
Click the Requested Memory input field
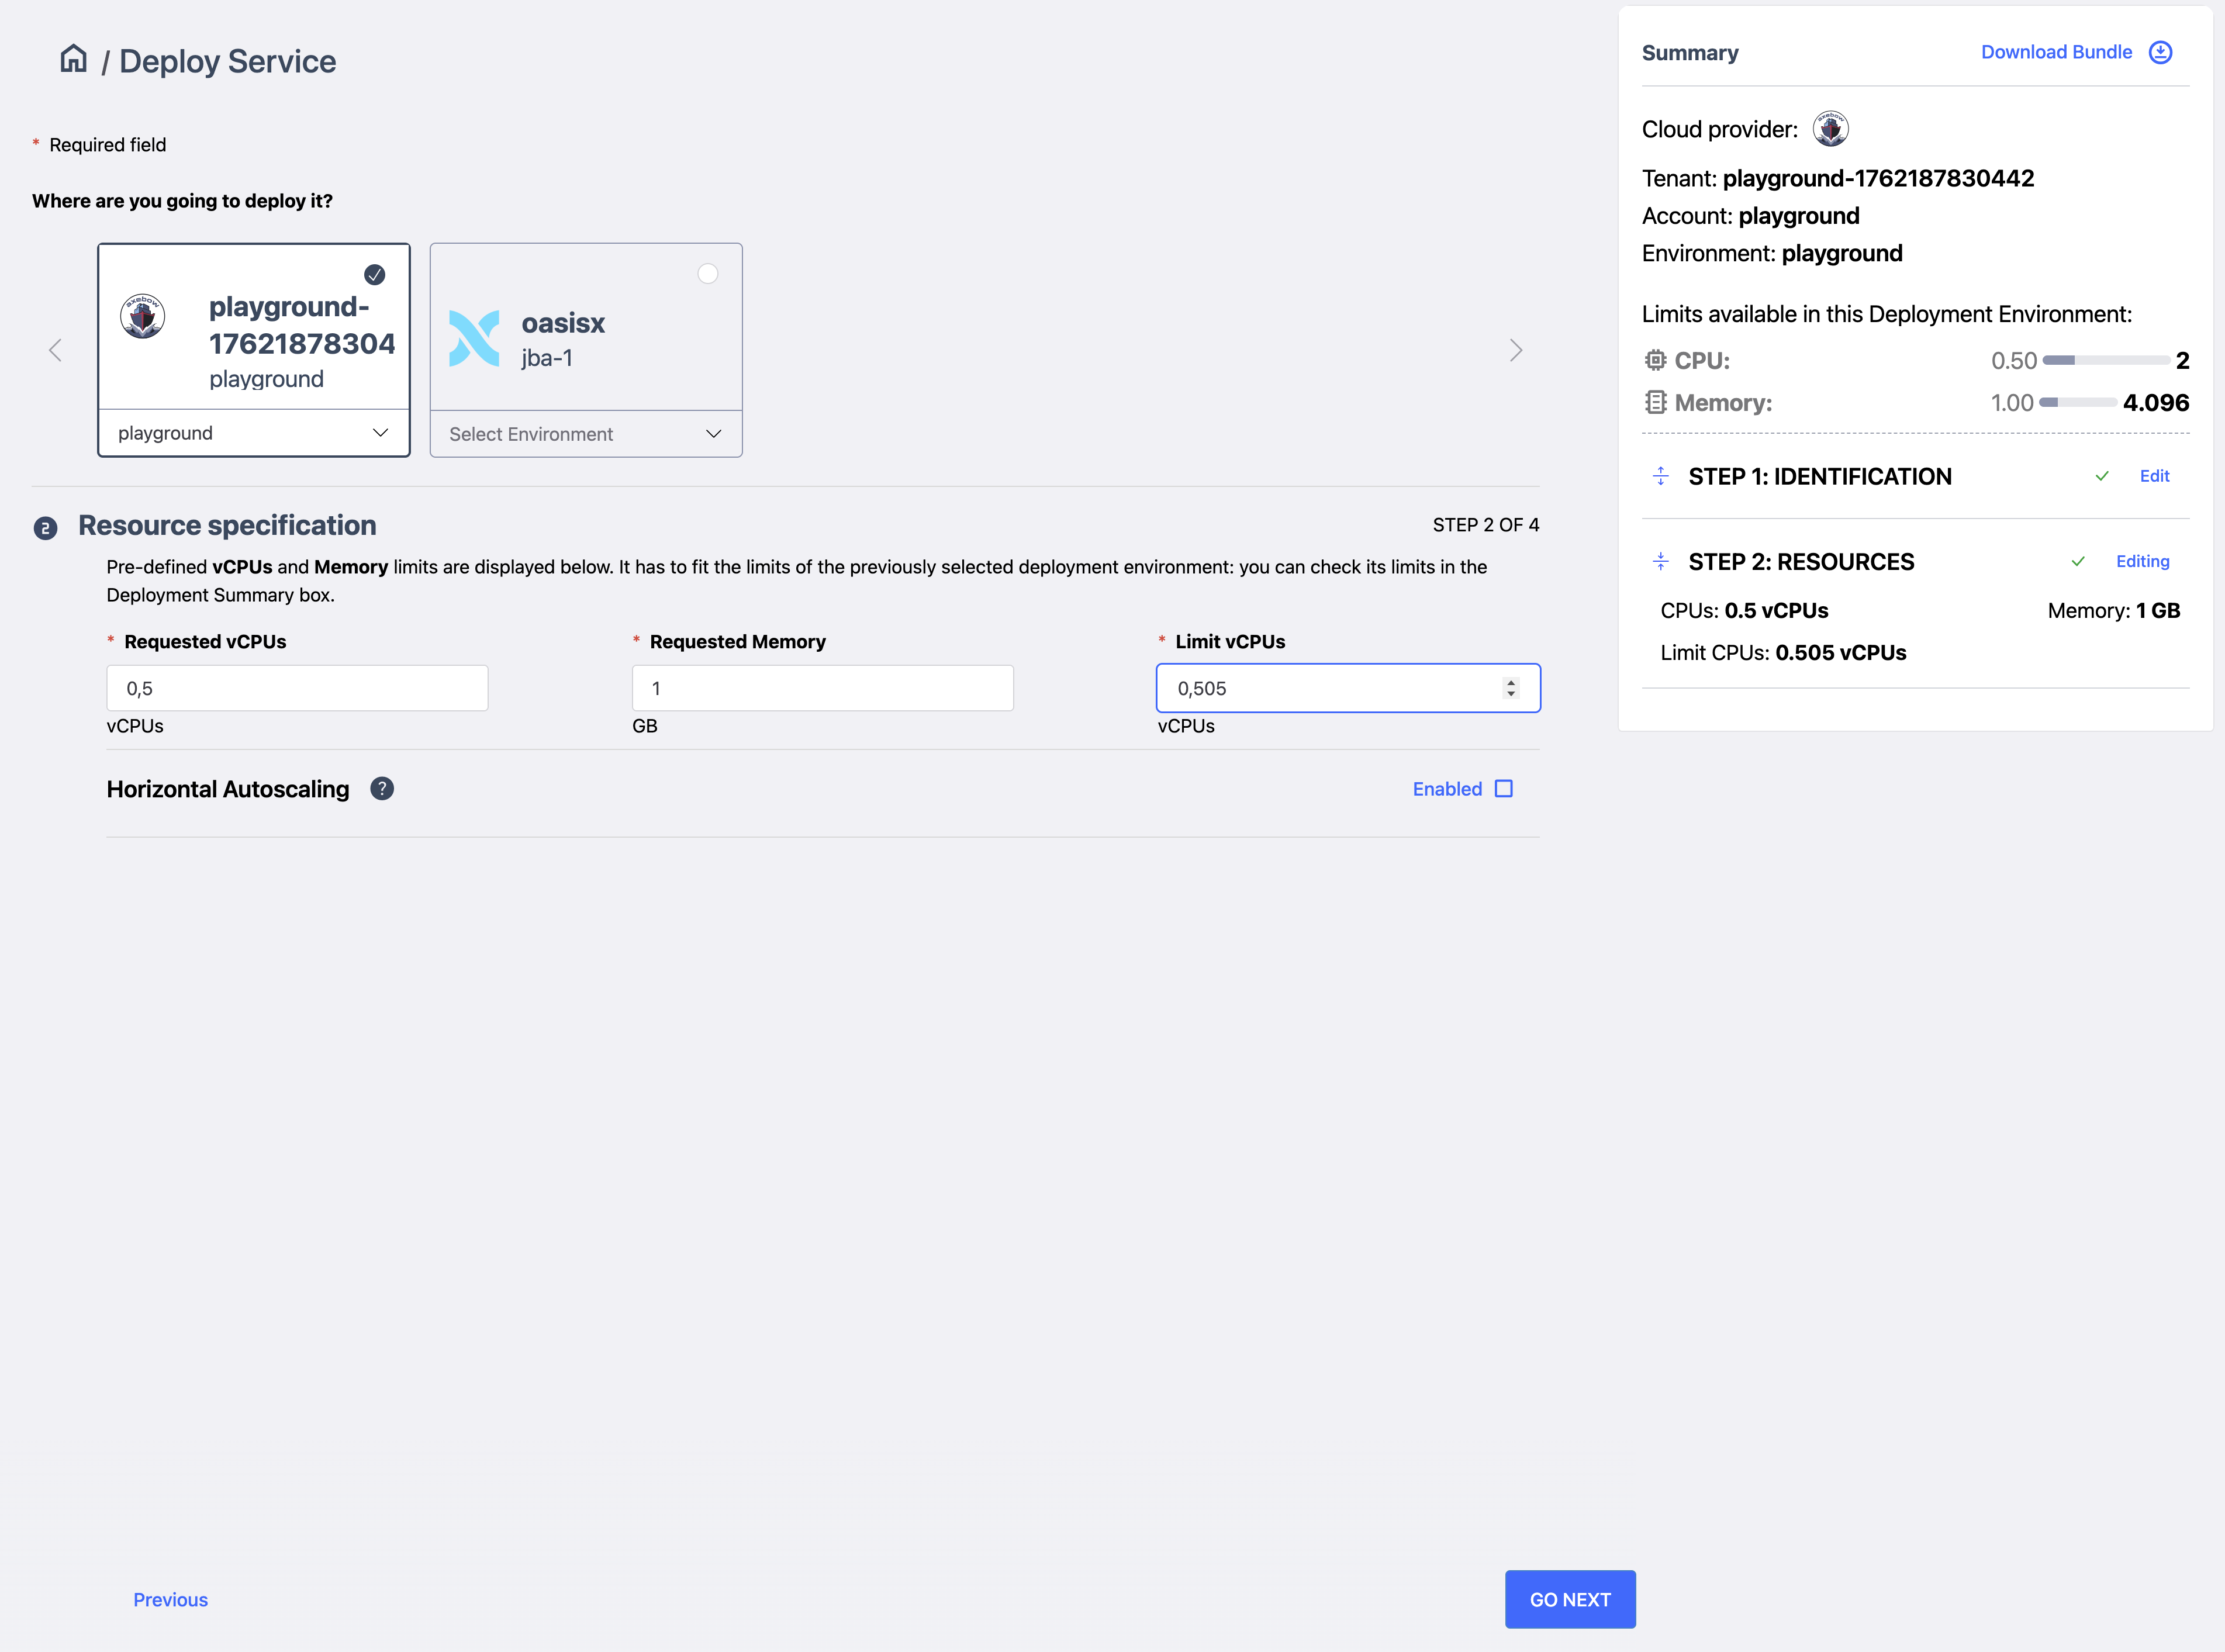click(x=822, y=688)
